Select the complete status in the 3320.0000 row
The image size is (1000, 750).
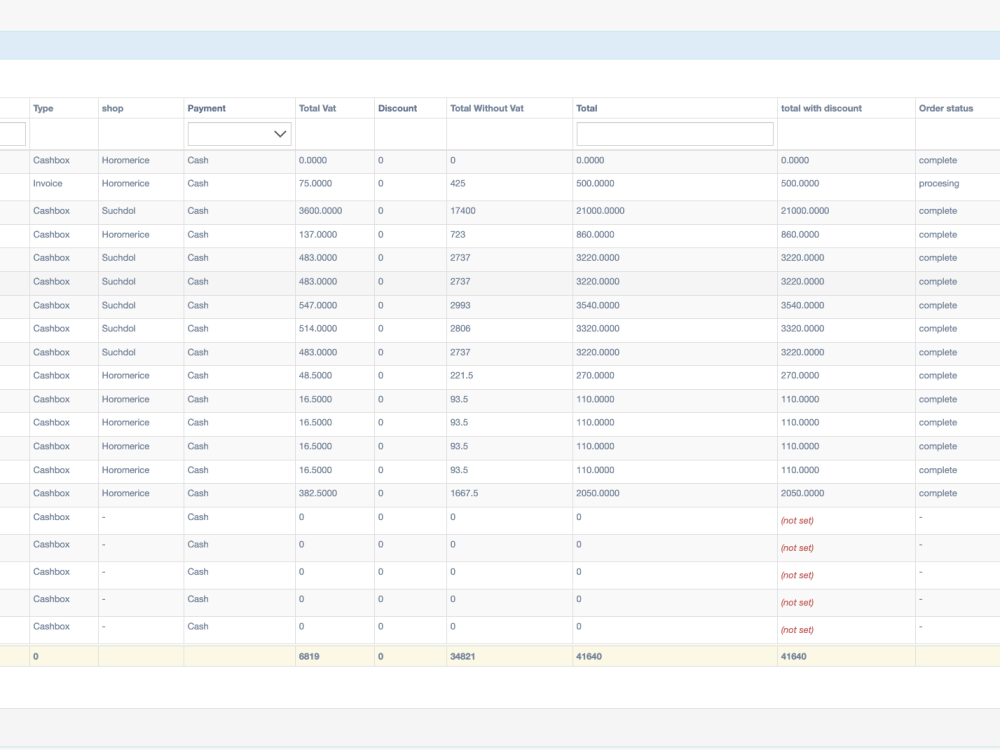click(x=938, y=329)
